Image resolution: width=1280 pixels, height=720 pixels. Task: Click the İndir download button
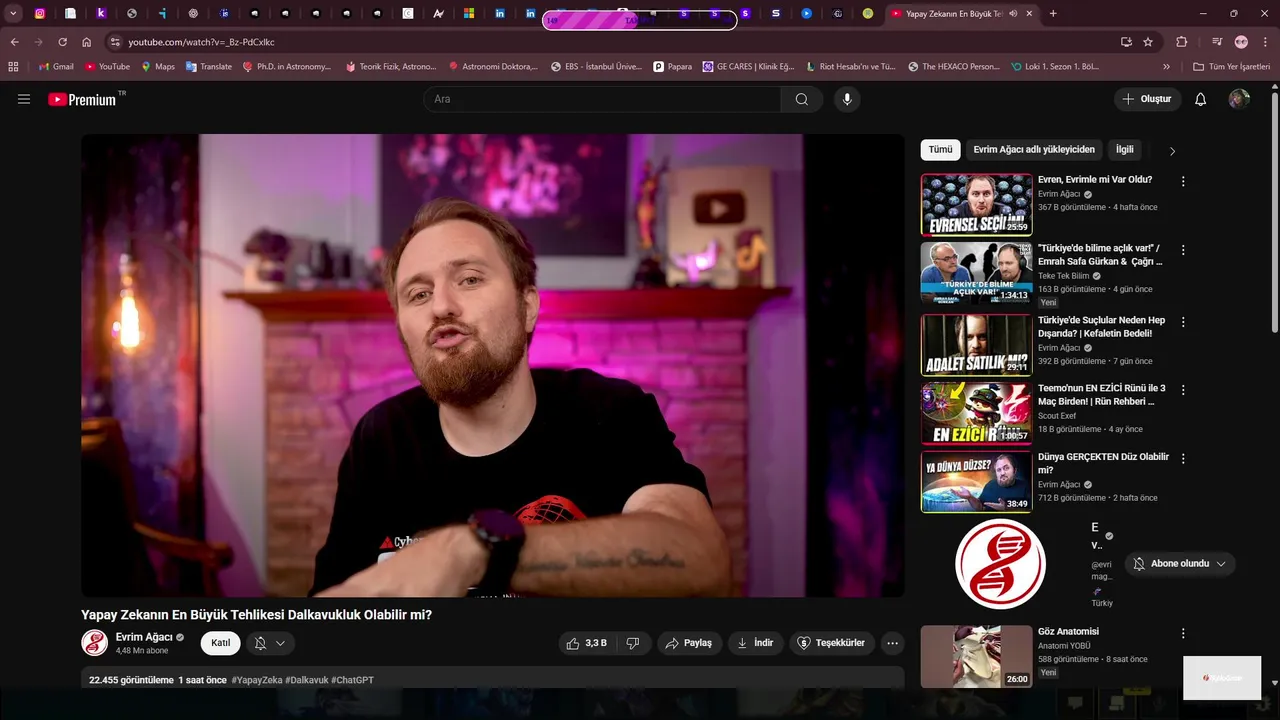[755, 643]
